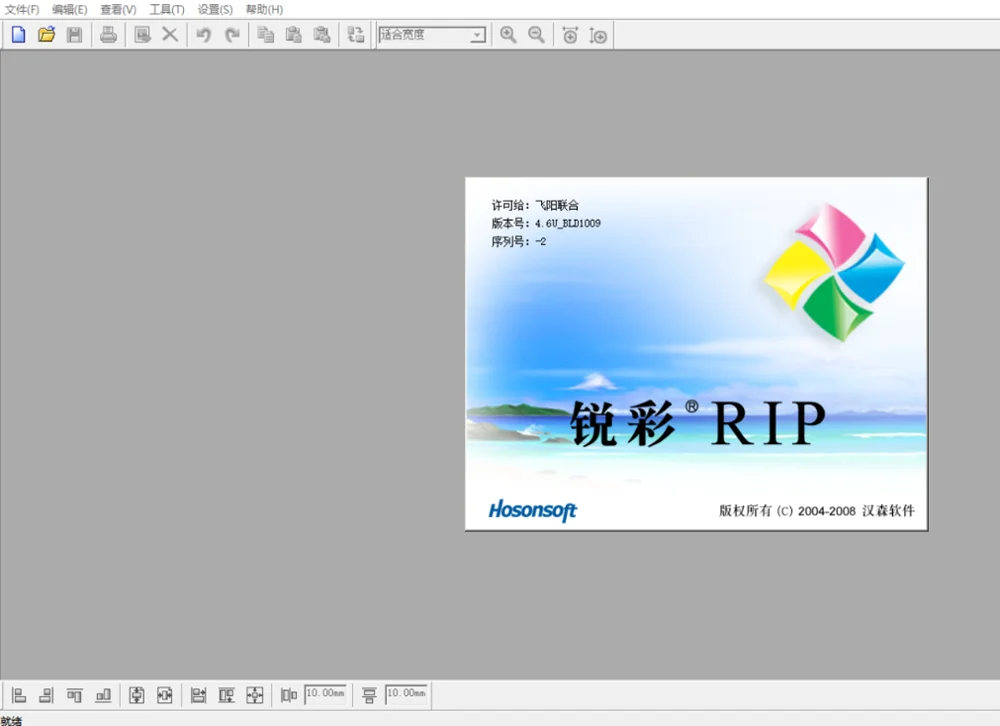
Task: Open the 设置(S) menu
Action: point(215,10)
